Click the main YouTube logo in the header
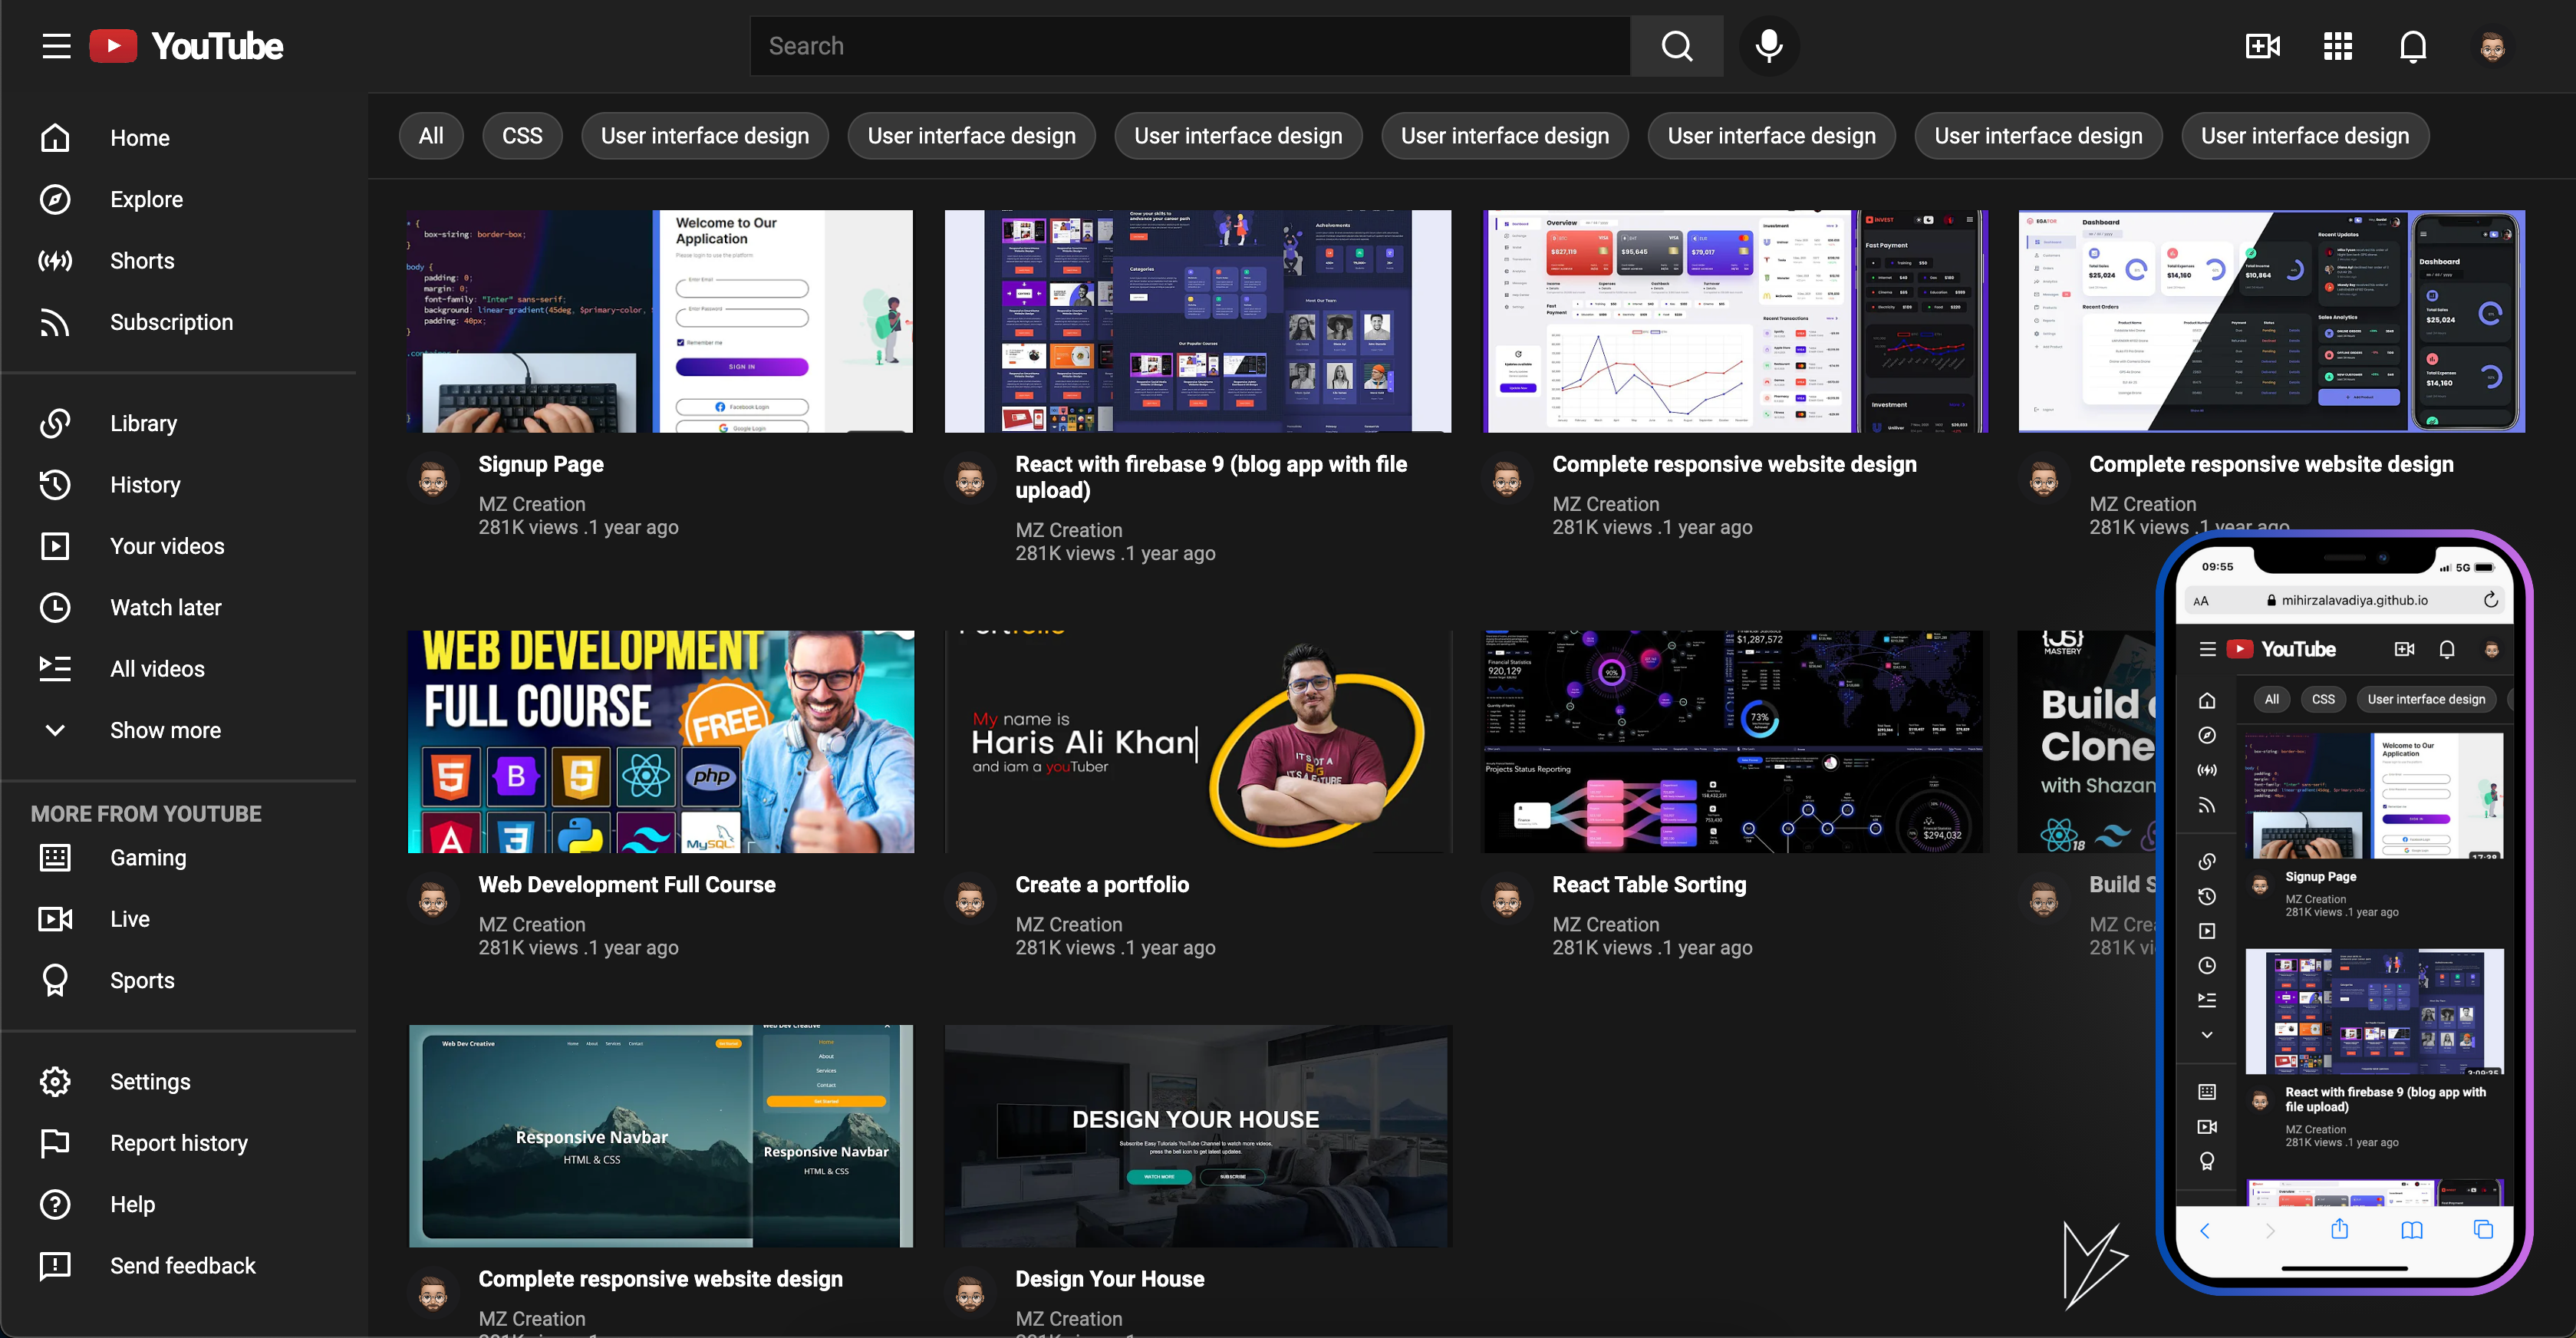The image size is (2576, 1338). point(186,46)
